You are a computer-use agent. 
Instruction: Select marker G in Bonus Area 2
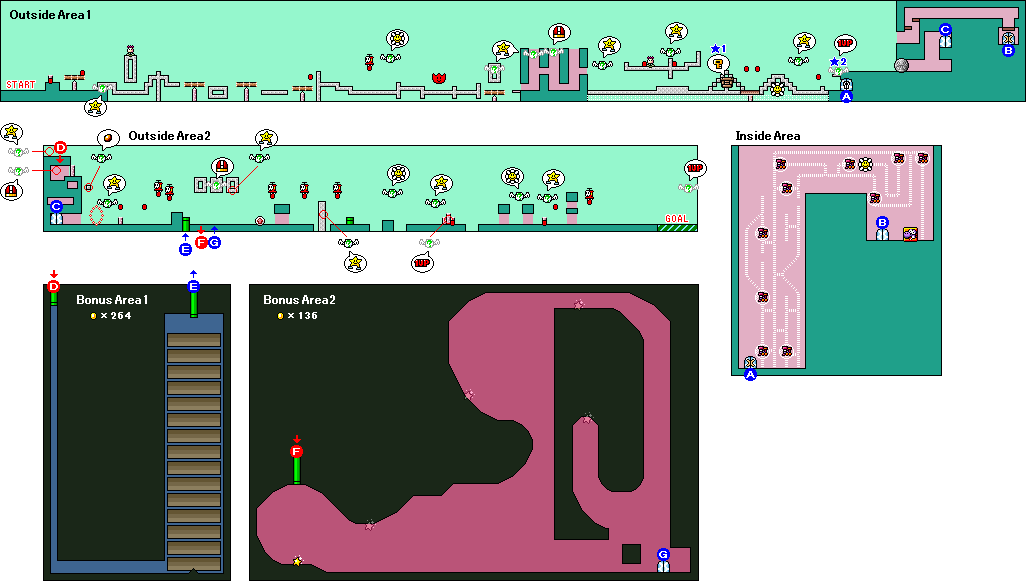(663, 551)
